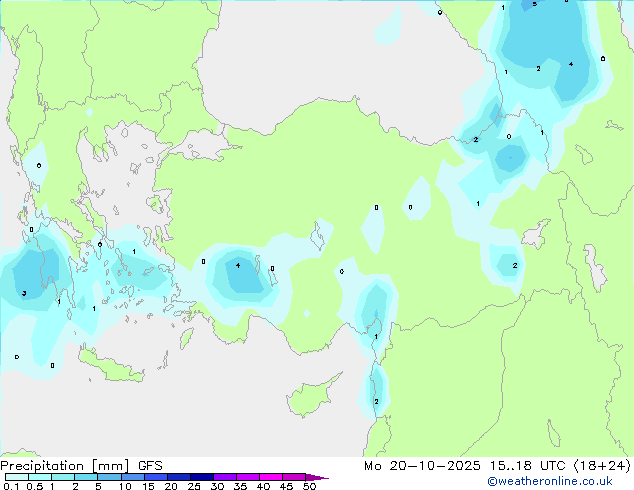
Task: Select the legend scale label 50
Action: tap(309, 486)
